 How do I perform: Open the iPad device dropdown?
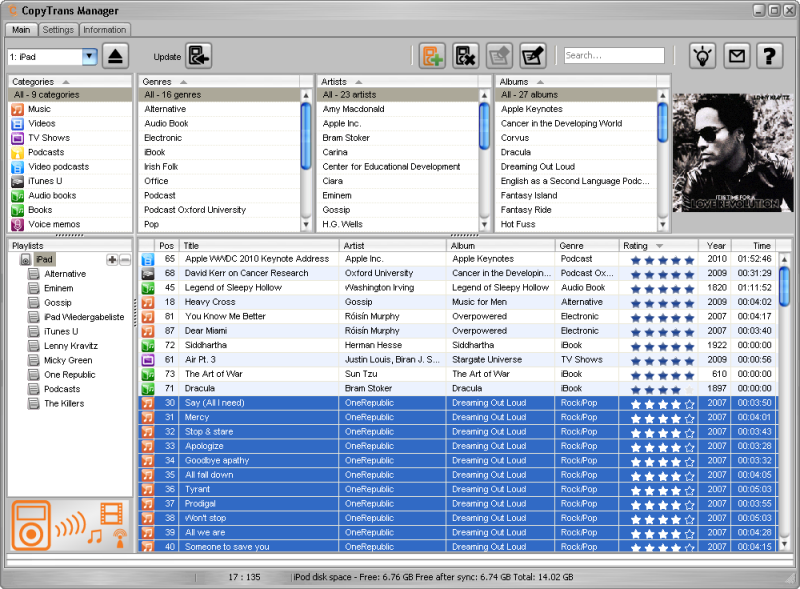(90, 57)
